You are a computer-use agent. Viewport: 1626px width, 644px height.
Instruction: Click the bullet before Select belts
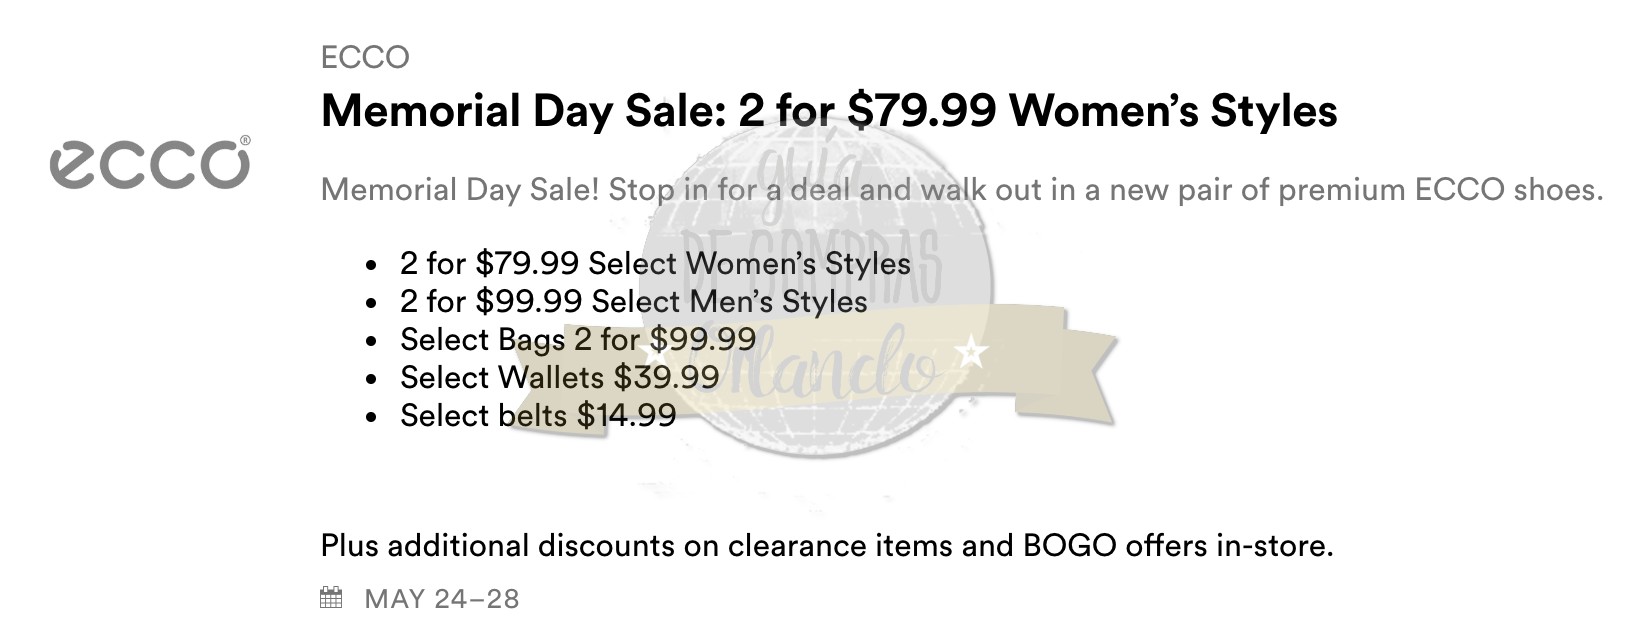371,417
